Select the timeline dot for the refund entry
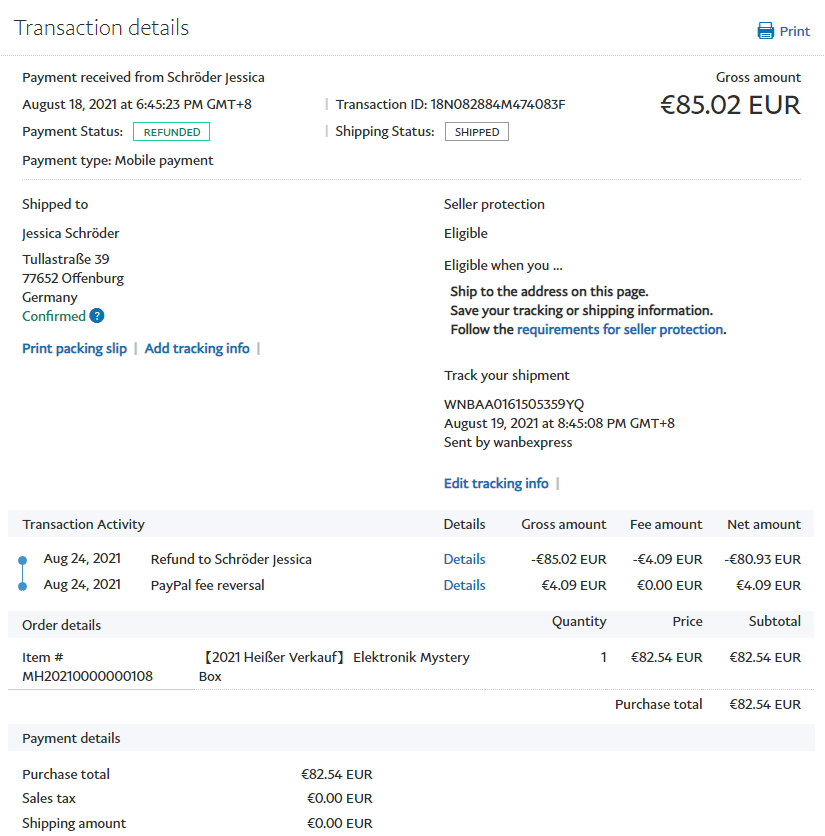The width and height of the screenshot is (825, 836). tap(23, 560)
